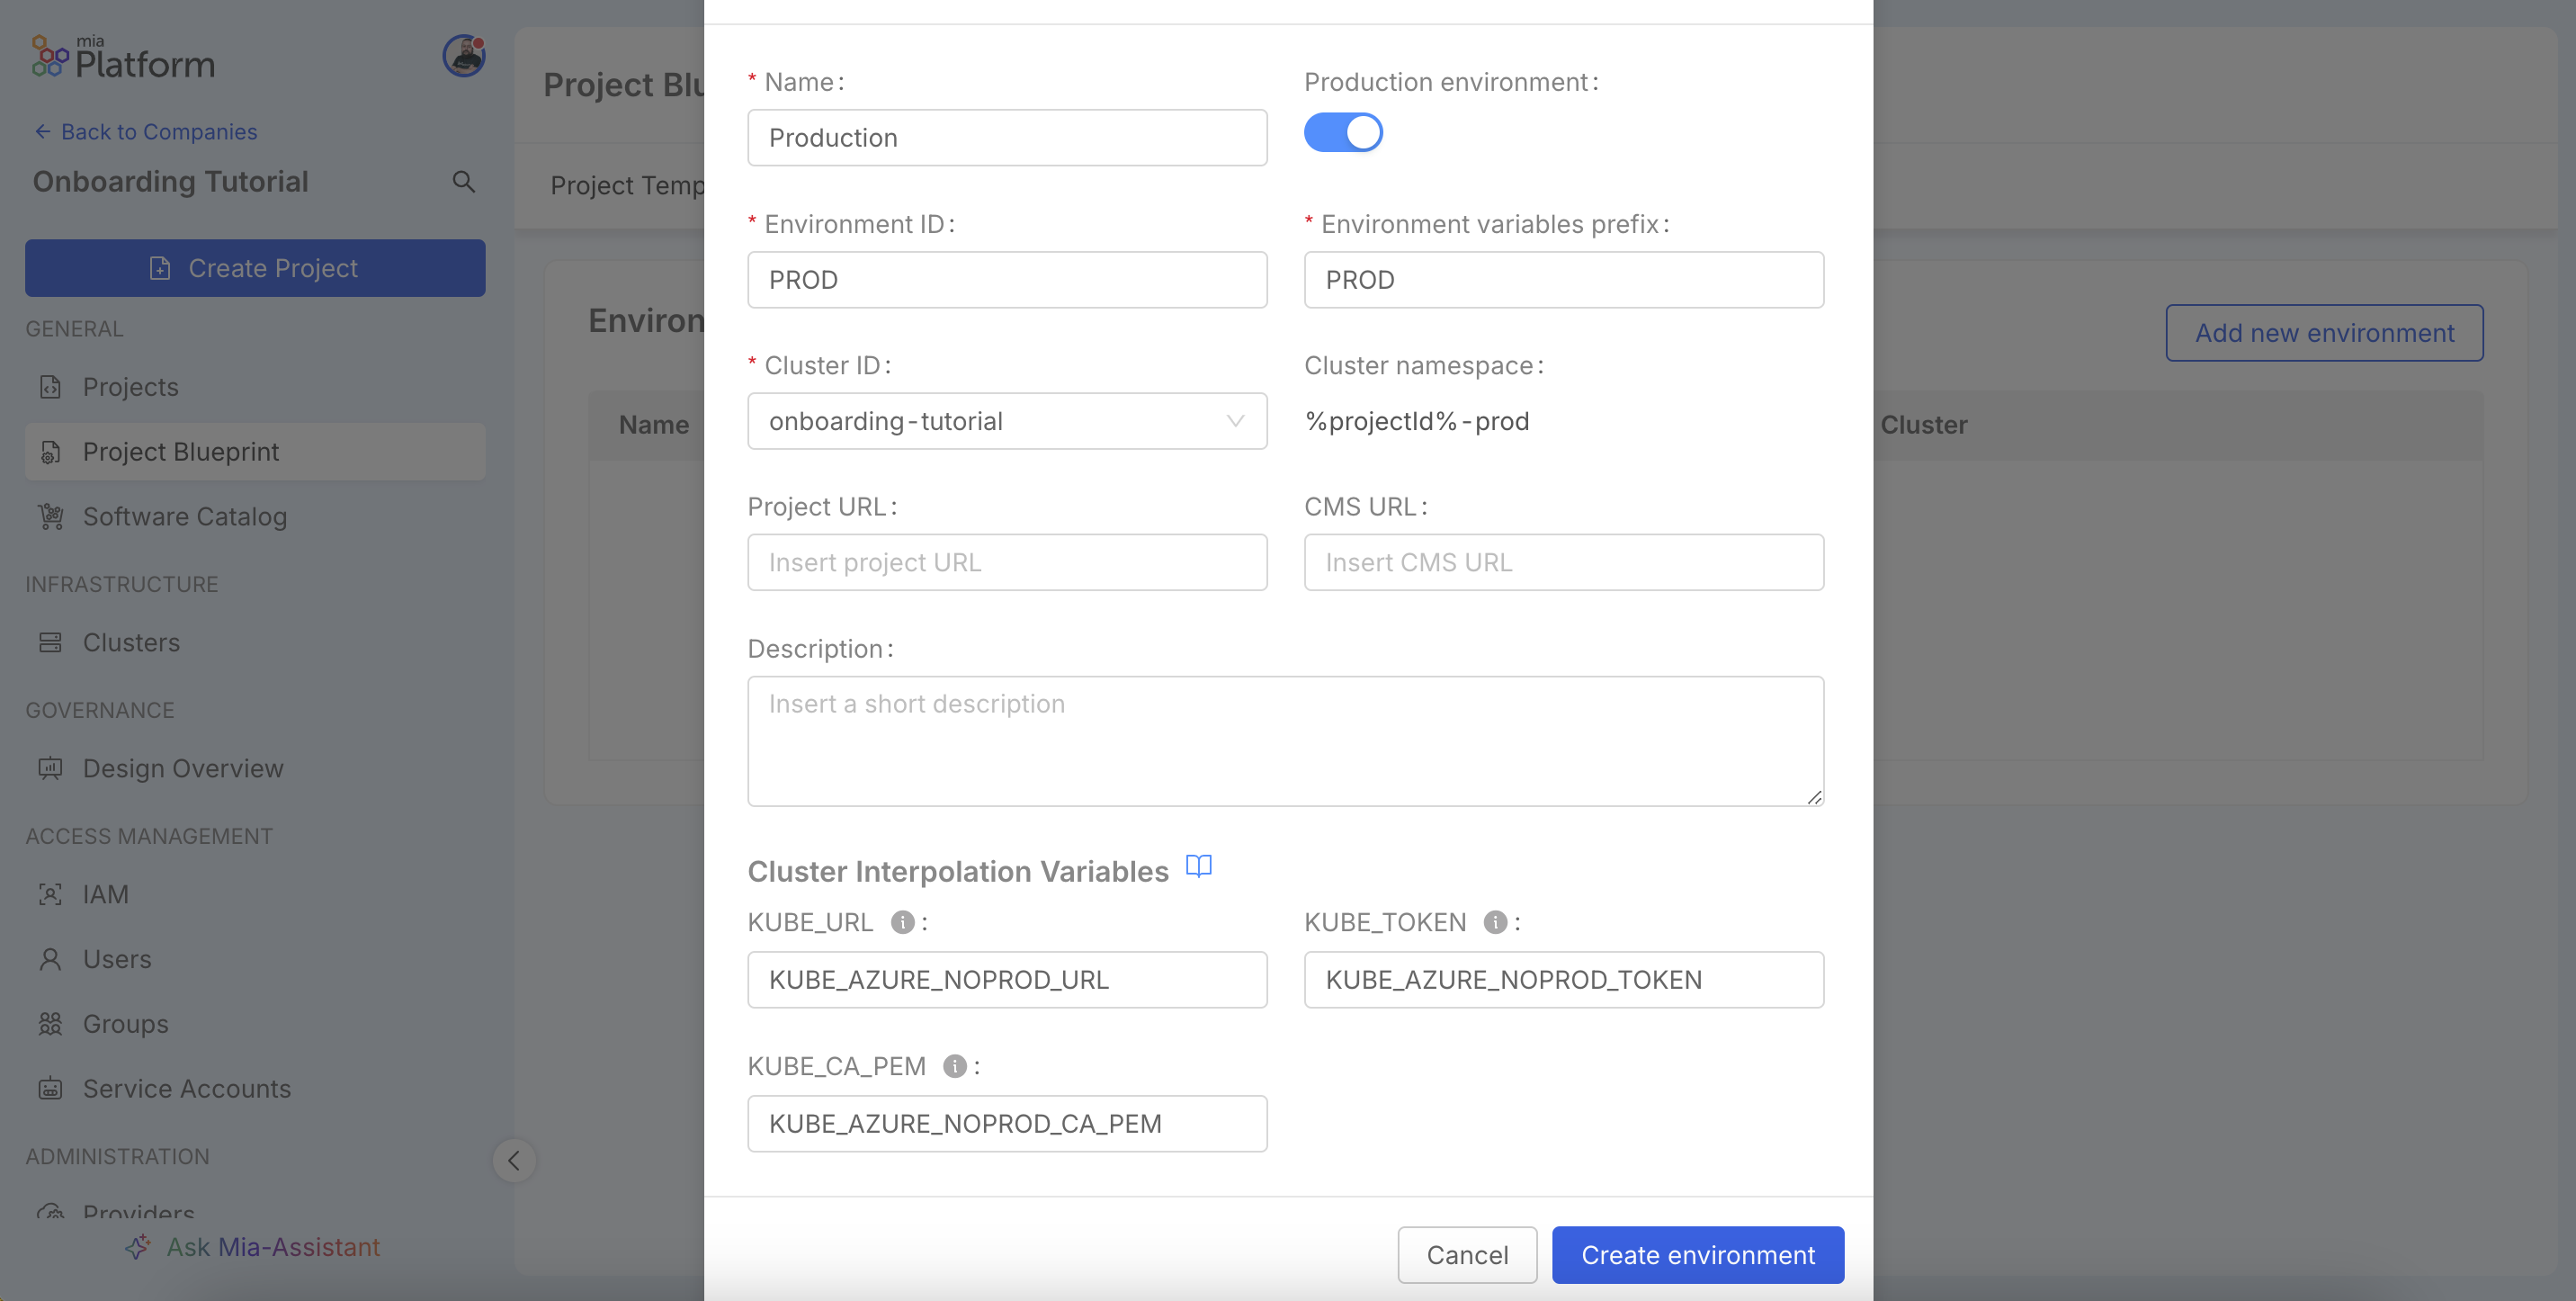Open the user avatar menu
2576x1301 pixels.
coord(464,56)
